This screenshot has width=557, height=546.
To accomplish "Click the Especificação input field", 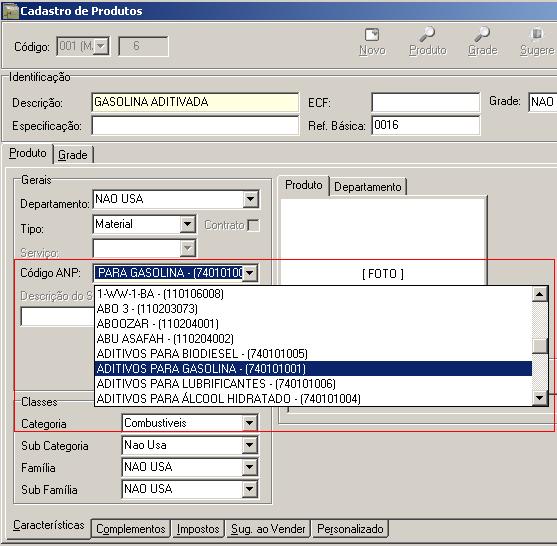I will coord(195,126).
